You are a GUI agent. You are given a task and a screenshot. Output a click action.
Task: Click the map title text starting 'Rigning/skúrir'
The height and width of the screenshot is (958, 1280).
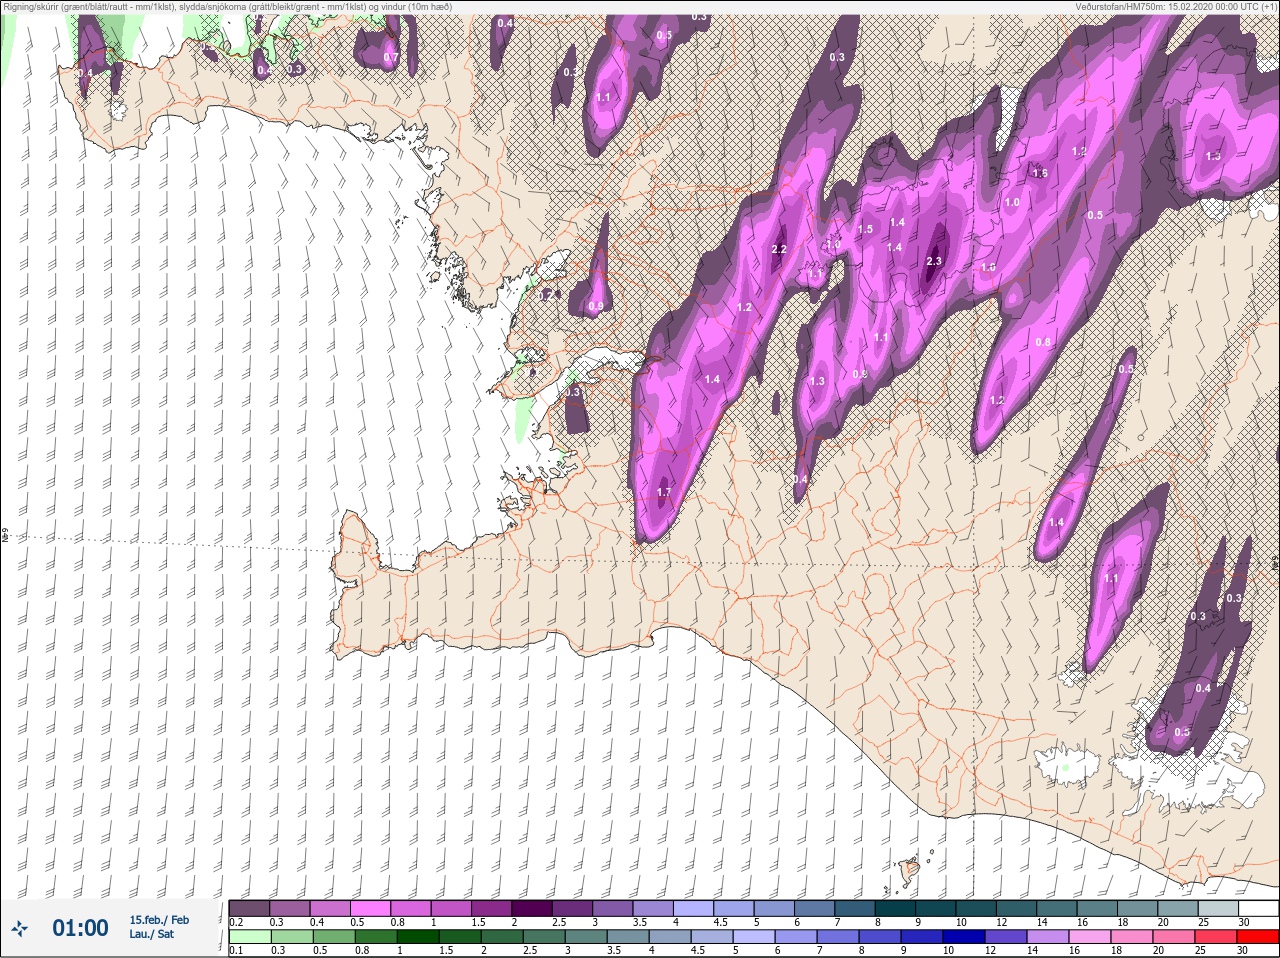tap(227, 6)
